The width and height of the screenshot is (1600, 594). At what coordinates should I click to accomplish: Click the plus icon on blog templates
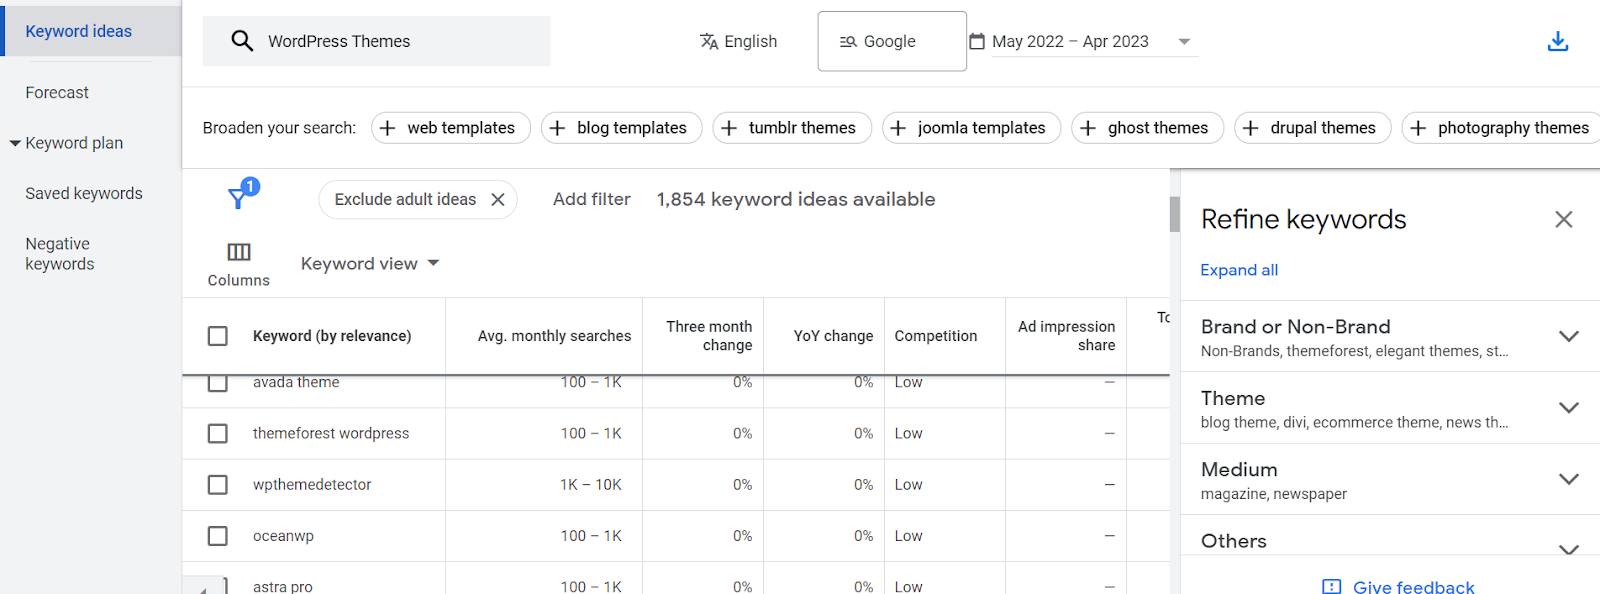pos(558,128)
